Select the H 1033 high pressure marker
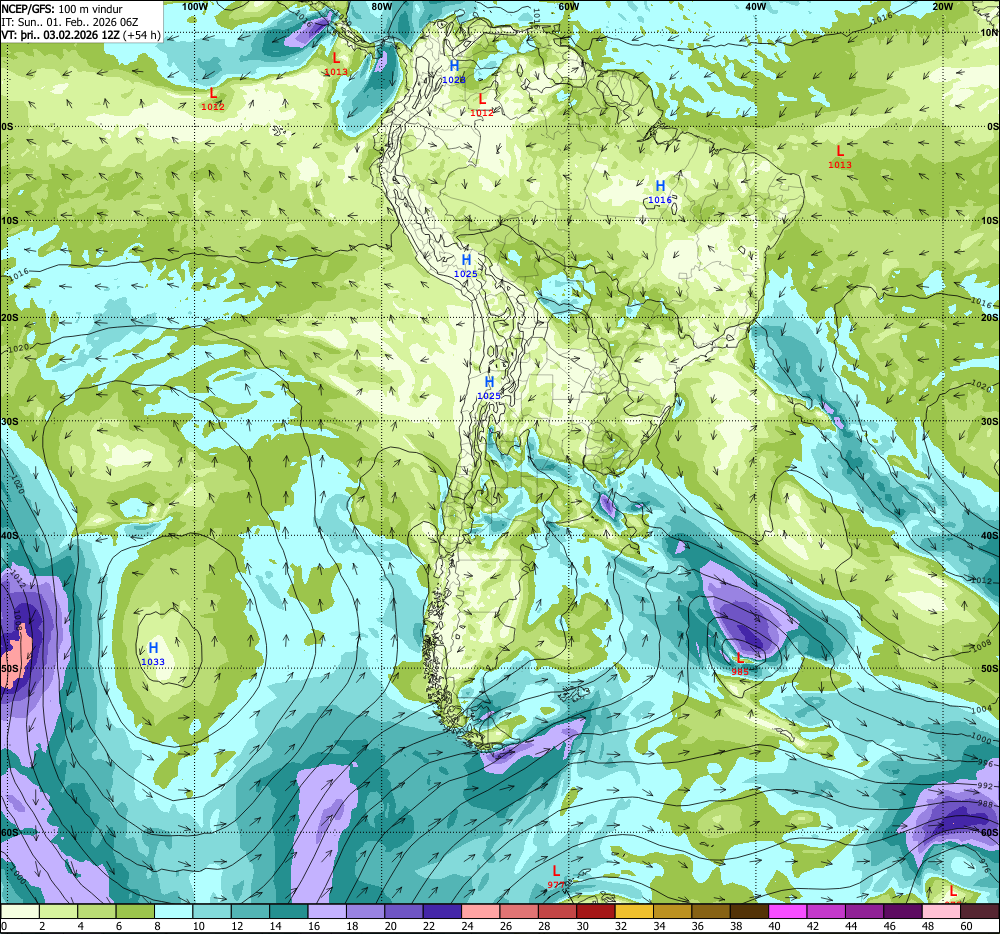1000x934 pixels. click(153, 654)
